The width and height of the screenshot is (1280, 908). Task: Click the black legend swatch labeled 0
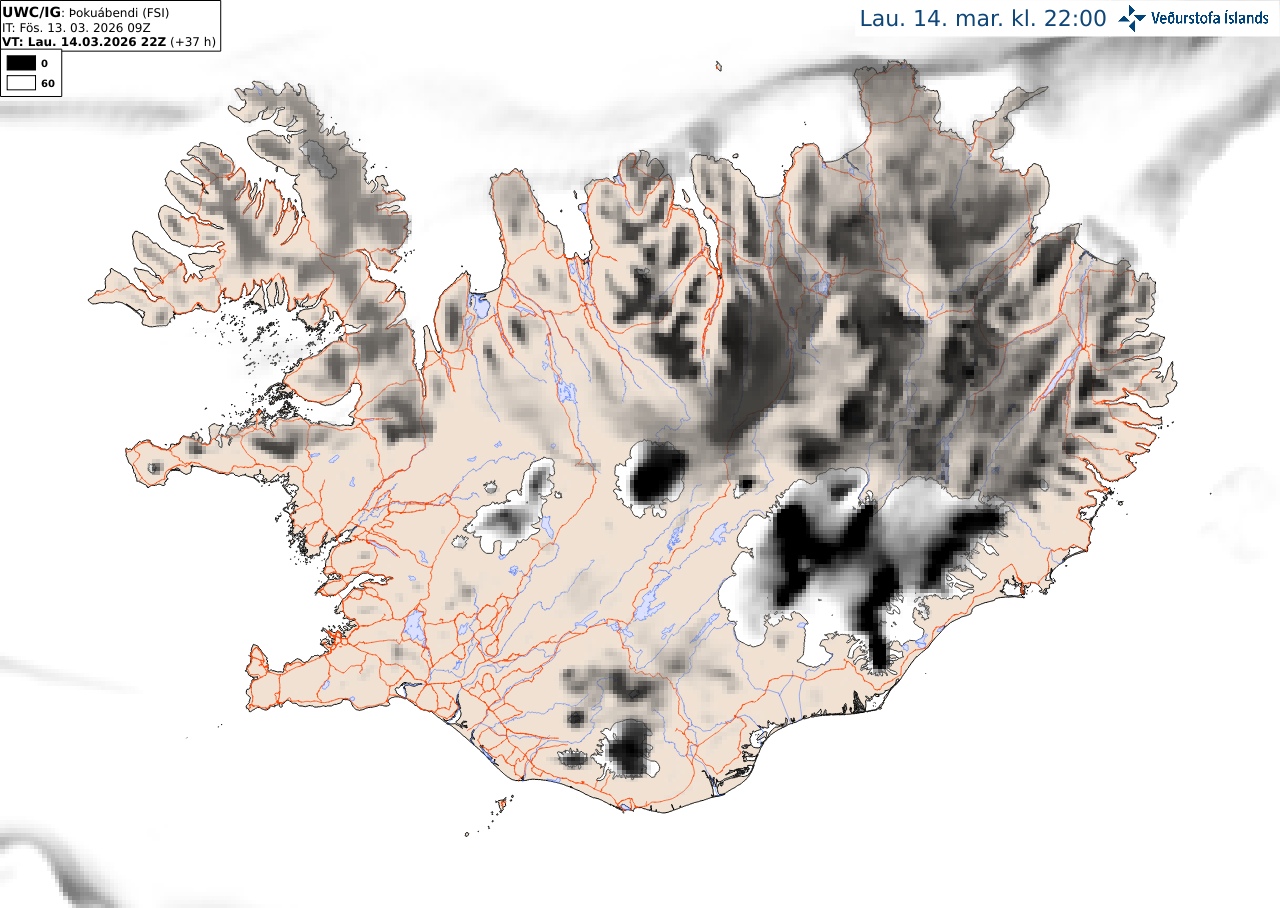(21, 63)
